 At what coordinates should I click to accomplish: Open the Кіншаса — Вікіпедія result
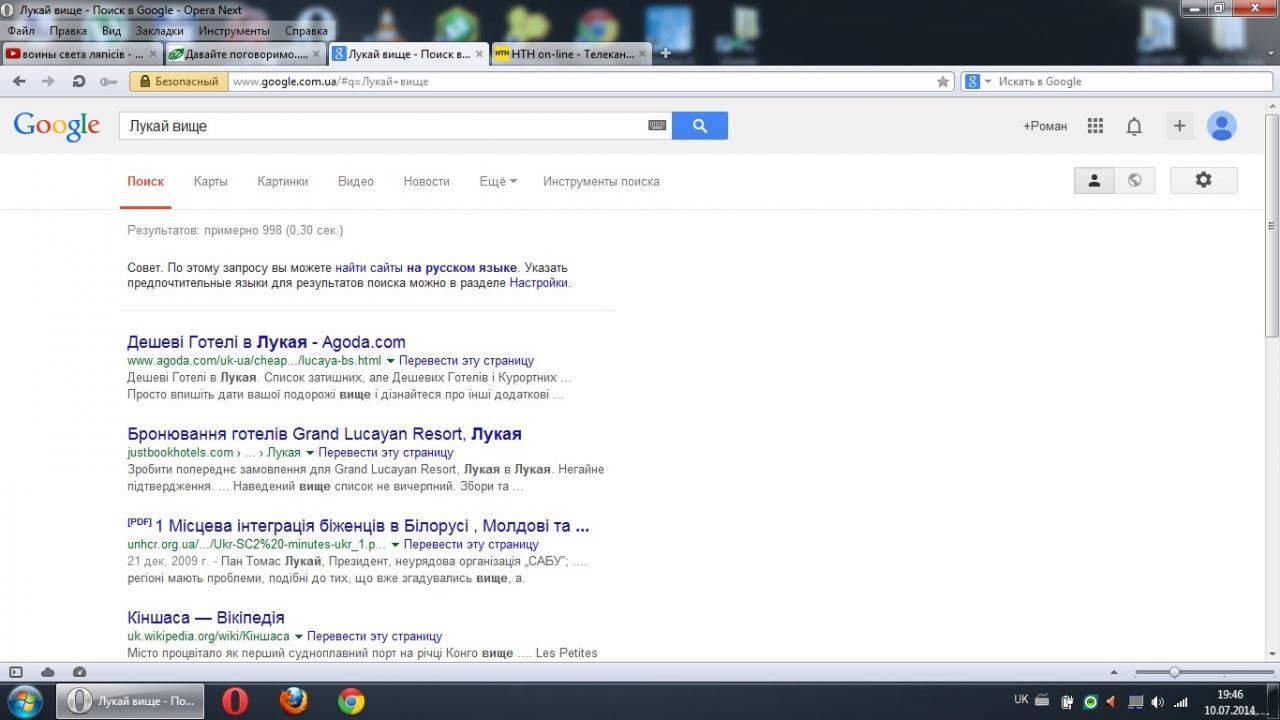click(x=206, y=618)
